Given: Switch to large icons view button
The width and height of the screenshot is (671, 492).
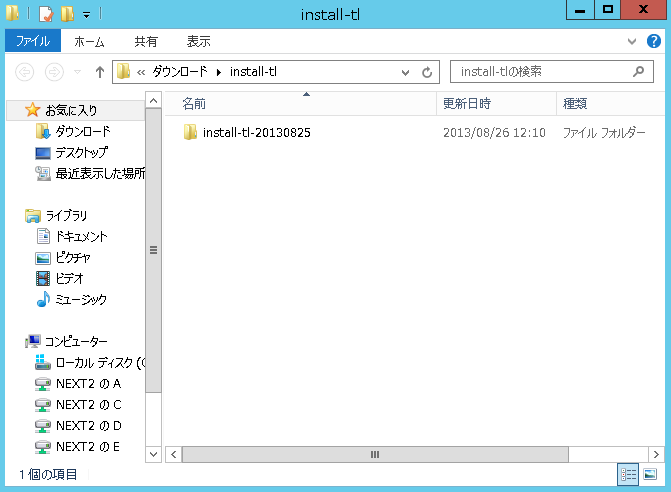Looking at the screenshot, I should [x=650, y=474].
